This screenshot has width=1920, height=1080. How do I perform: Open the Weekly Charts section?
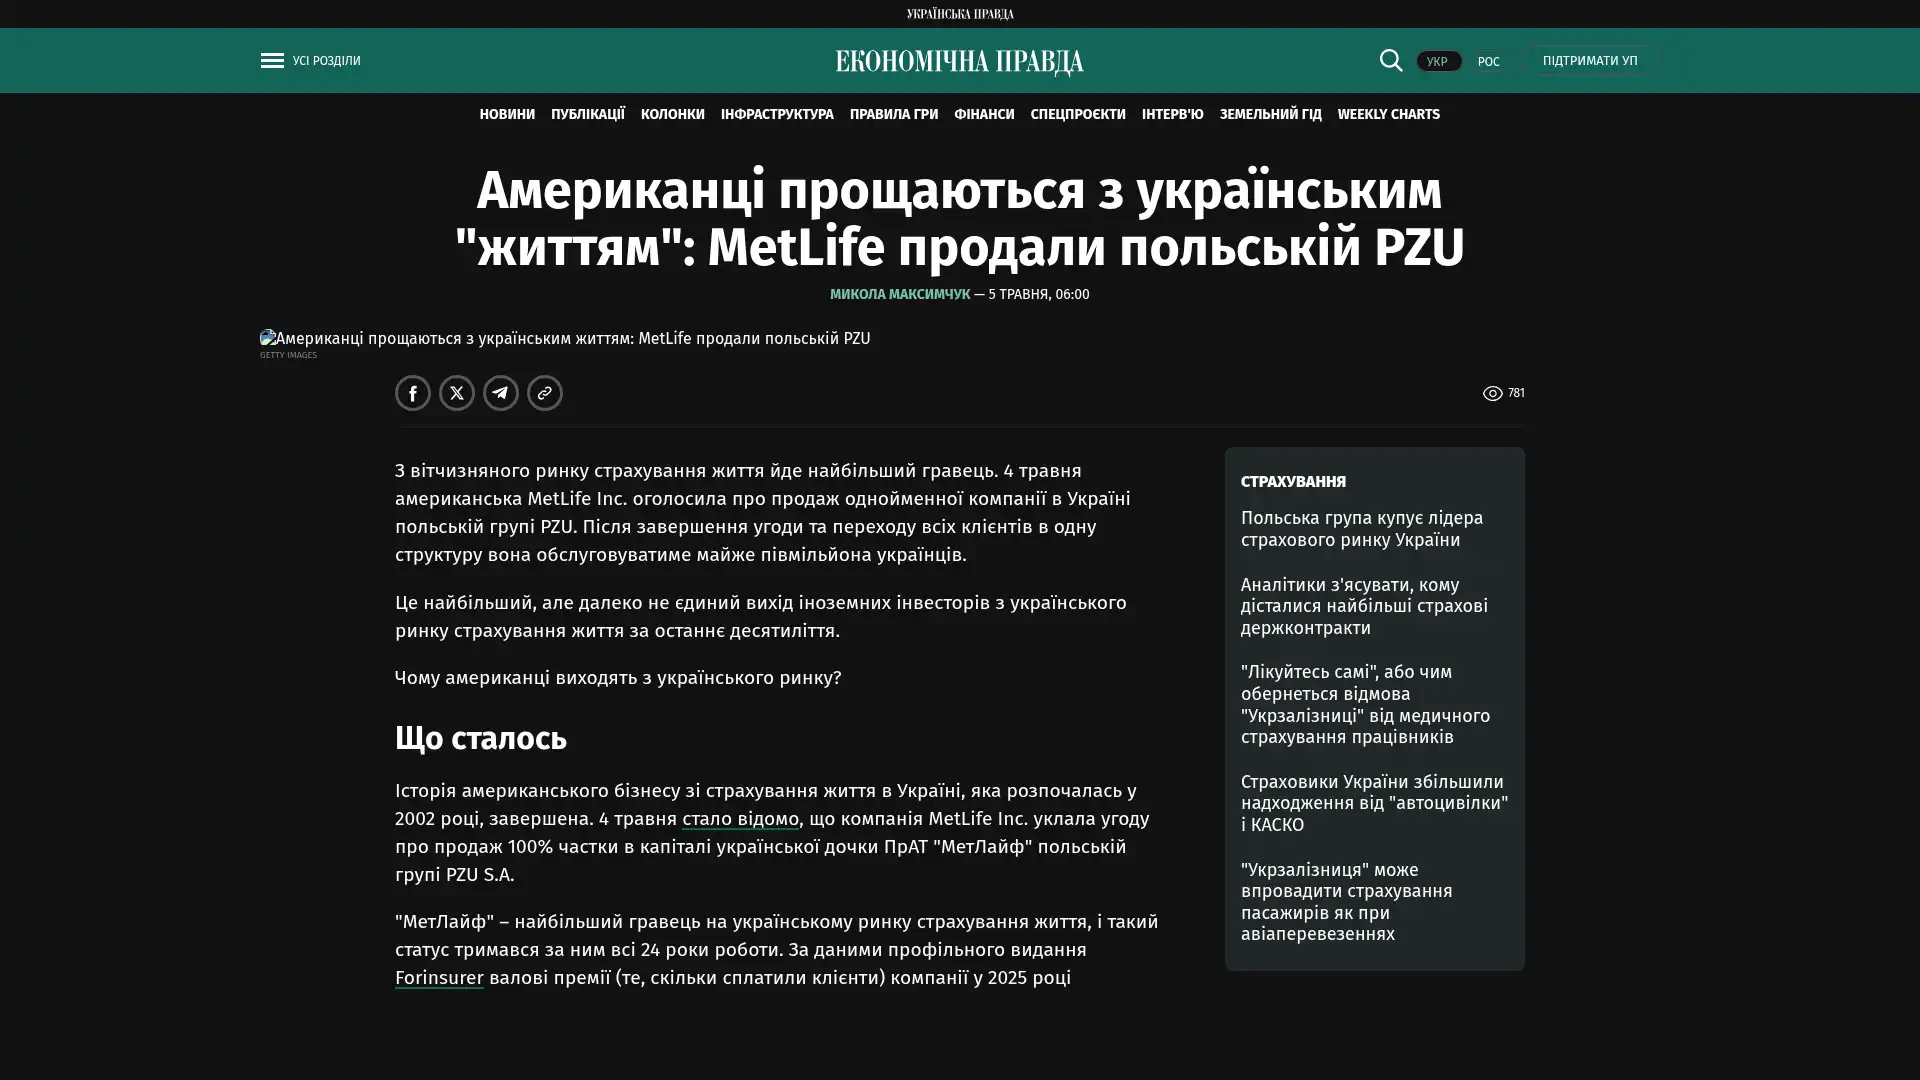pyautogui.click(x=1389, y=114)
